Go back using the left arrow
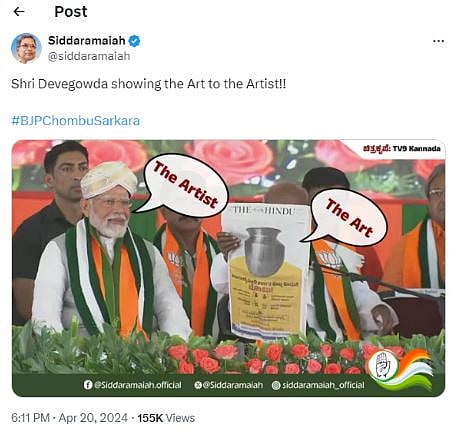465x442 pixels. 19,12
